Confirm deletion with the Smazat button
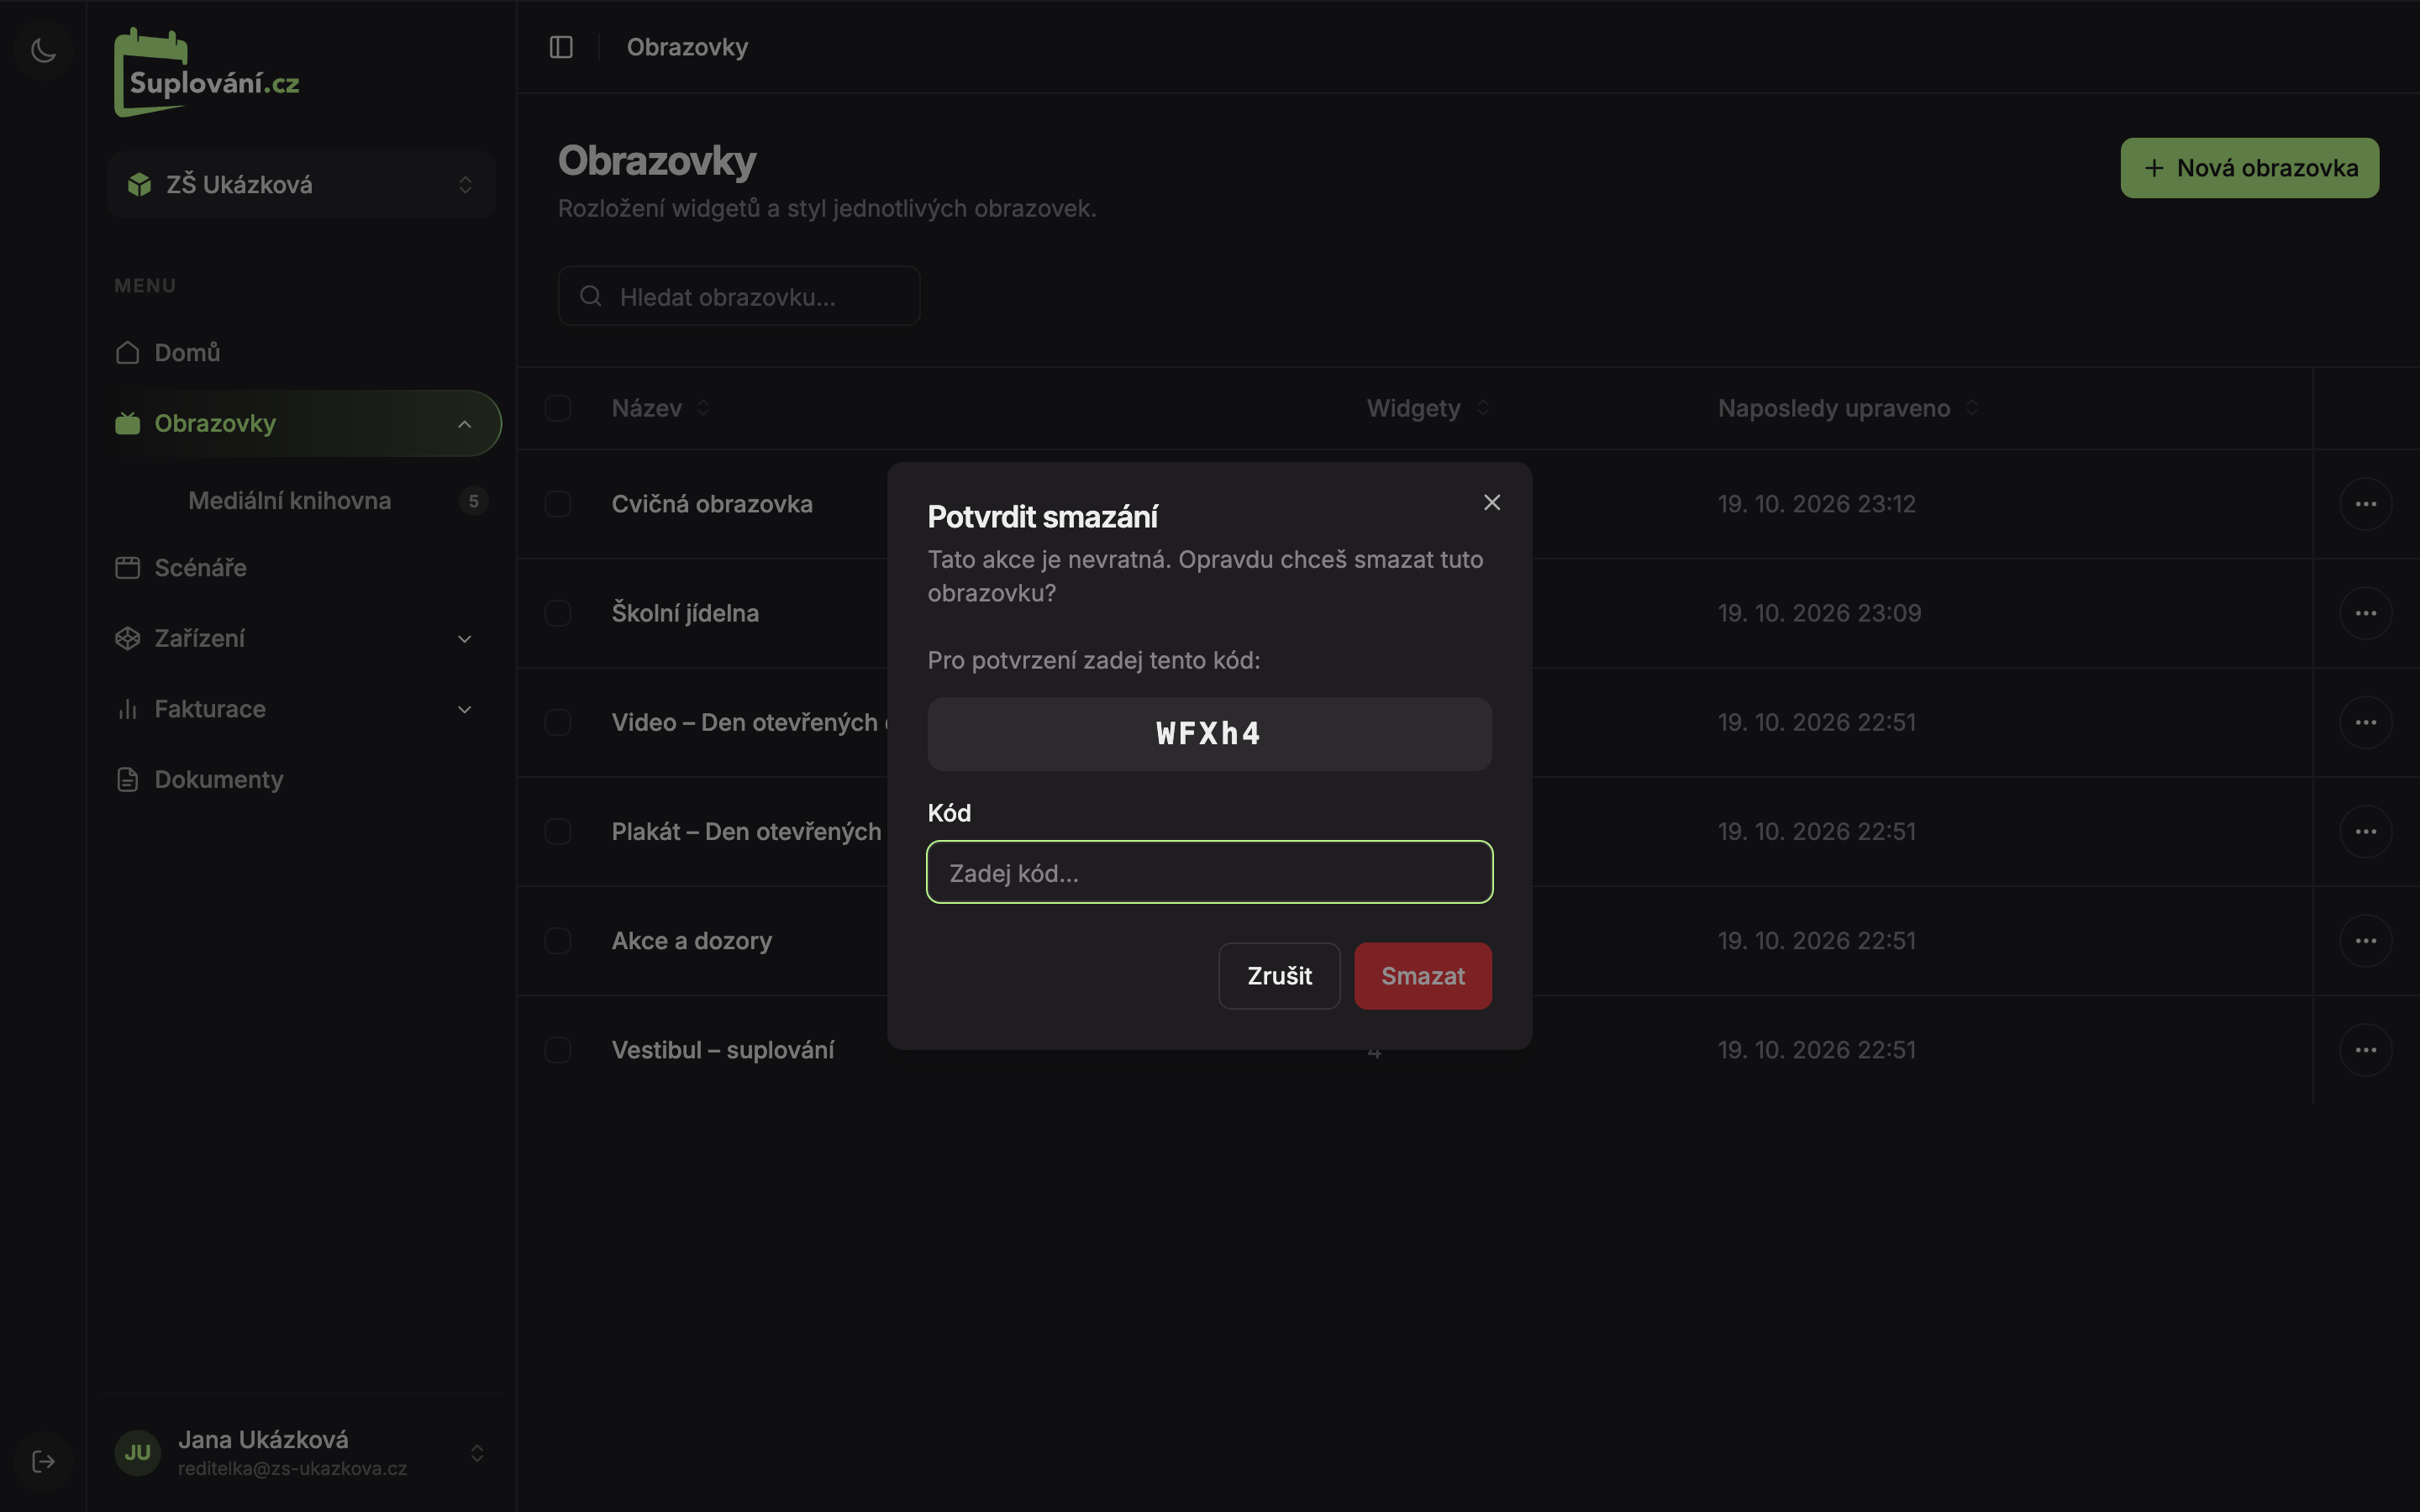 click(x=1422, y=976)
